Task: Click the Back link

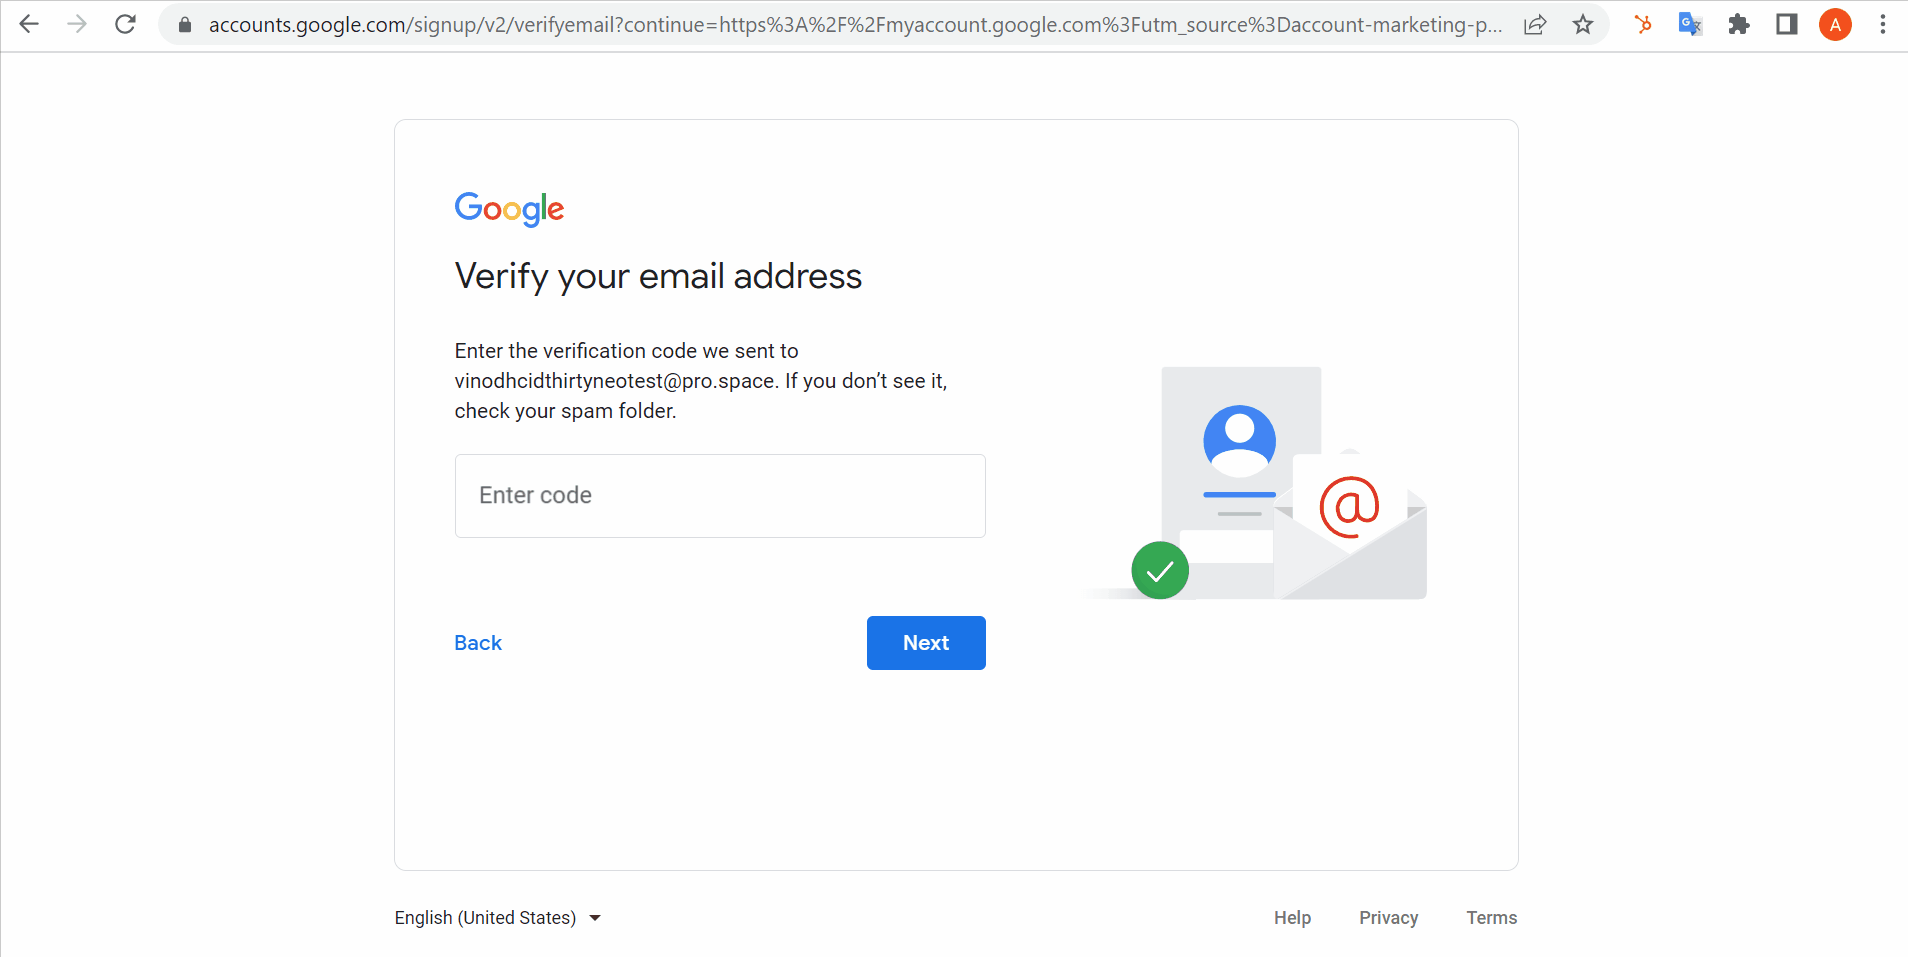Action: (x=478, y=643)
